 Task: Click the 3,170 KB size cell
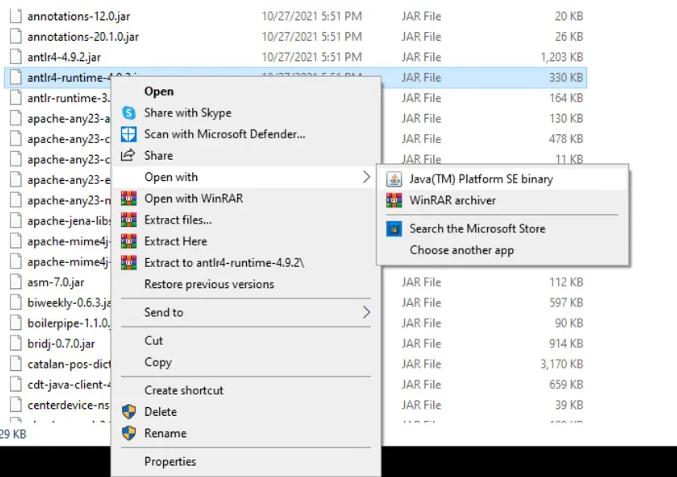click(x=562, y=364)
